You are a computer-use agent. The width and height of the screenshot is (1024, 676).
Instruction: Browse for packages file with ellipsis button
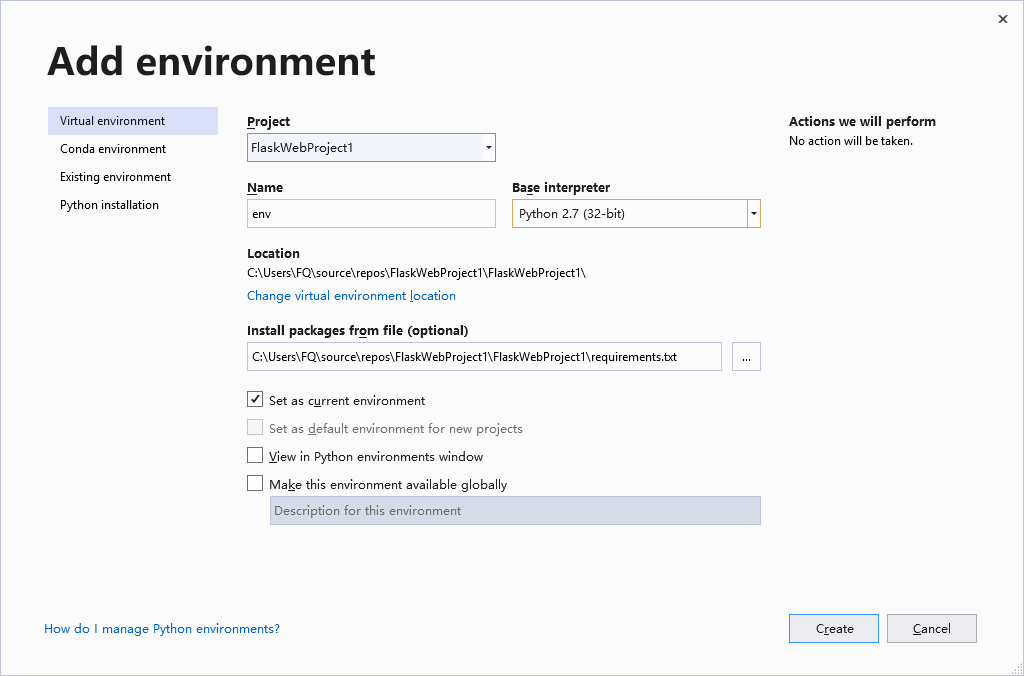[746, 357]
